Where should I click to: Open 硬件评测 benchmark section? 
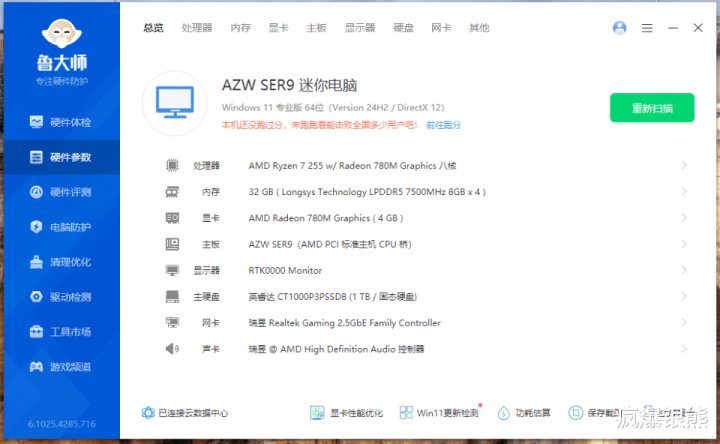(x=60, y=192)
